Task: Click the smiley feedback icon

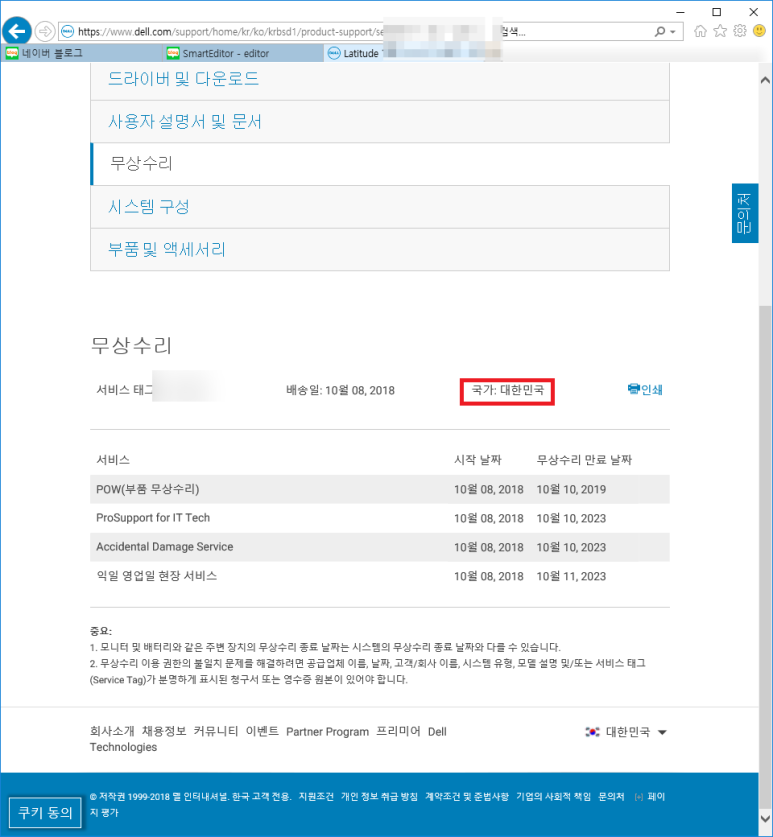Action: [759, 31]
